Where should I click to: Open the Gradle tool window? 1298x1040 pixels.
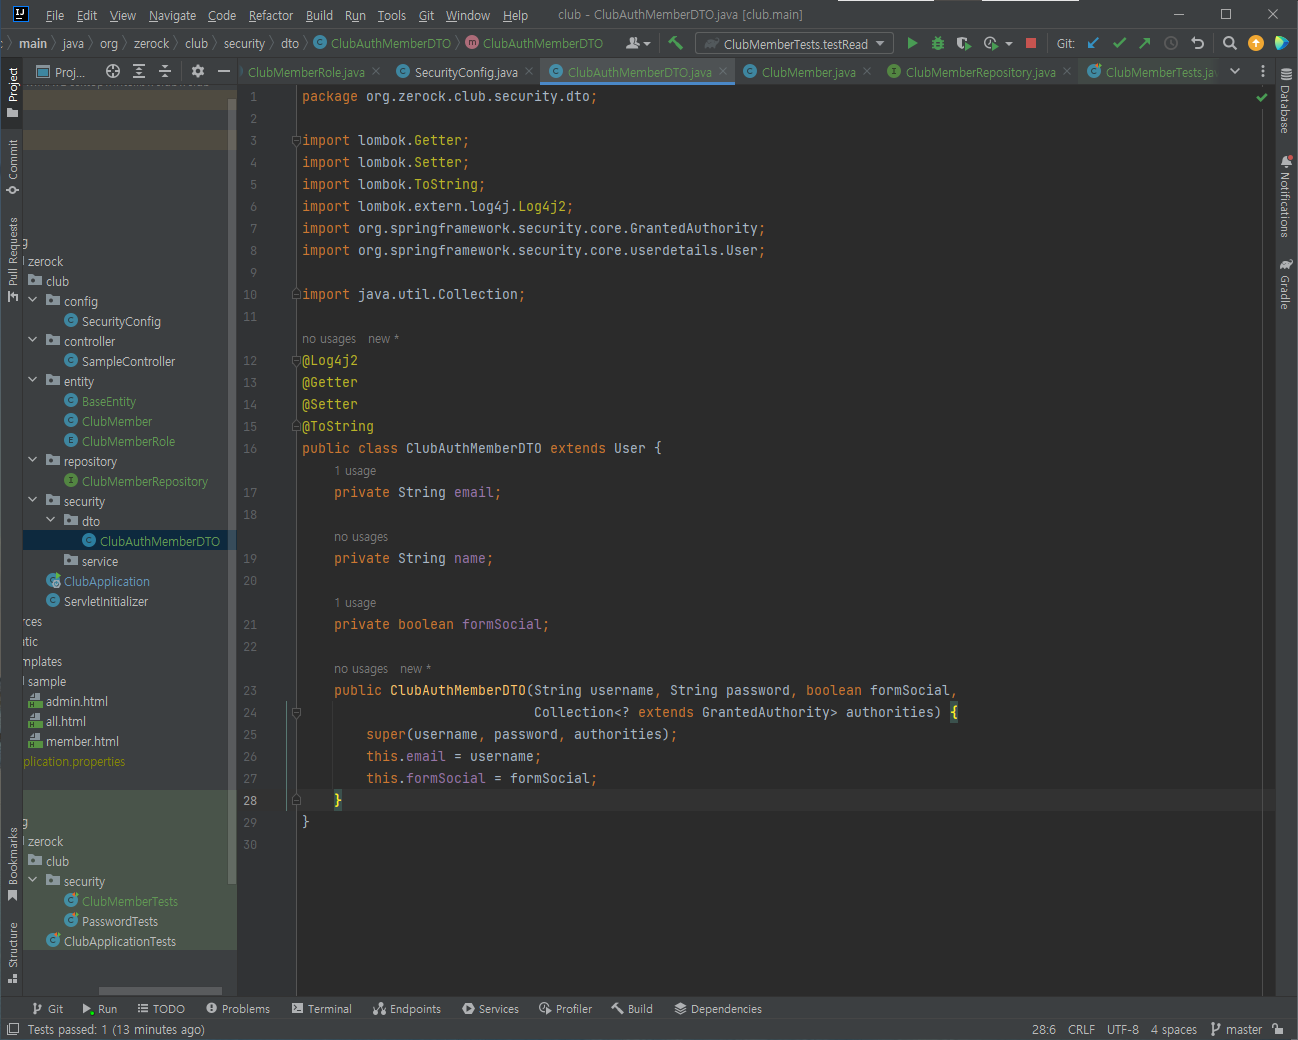pyautogui.click(x=1286, y=284)
